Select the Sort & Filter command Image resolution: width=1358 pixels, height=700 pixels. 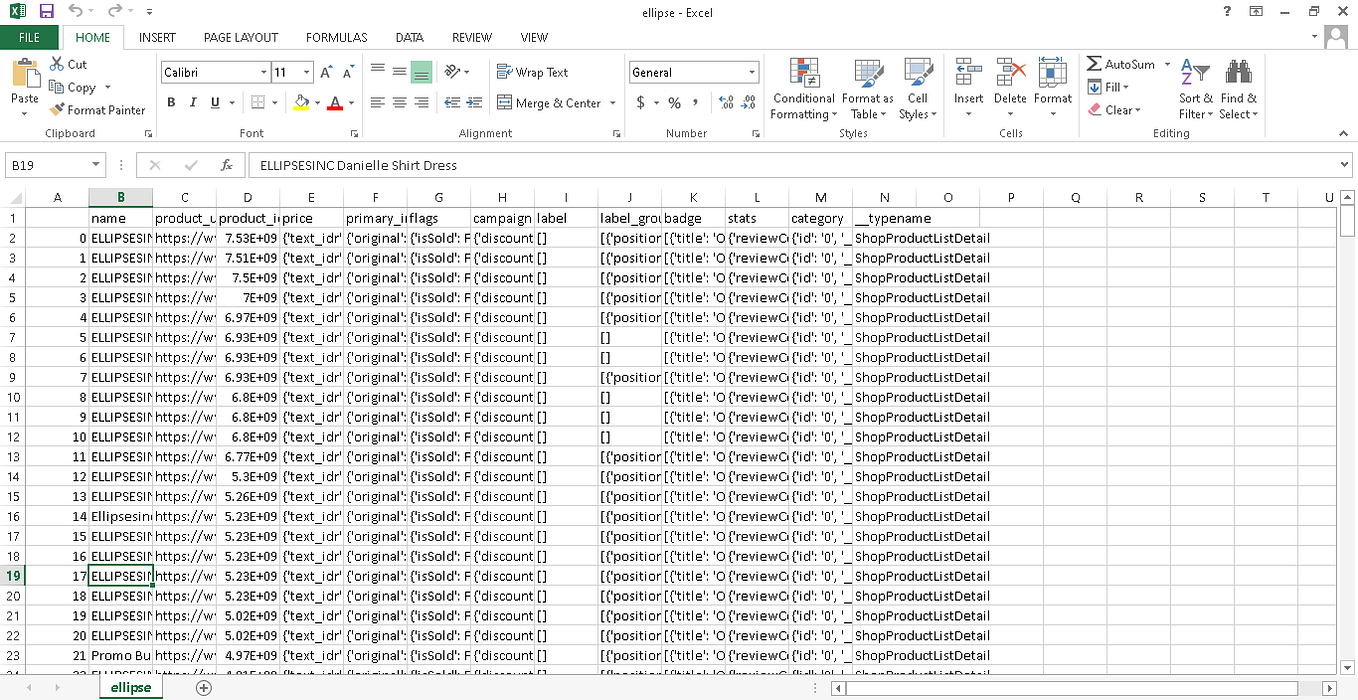coord(1195,88)
